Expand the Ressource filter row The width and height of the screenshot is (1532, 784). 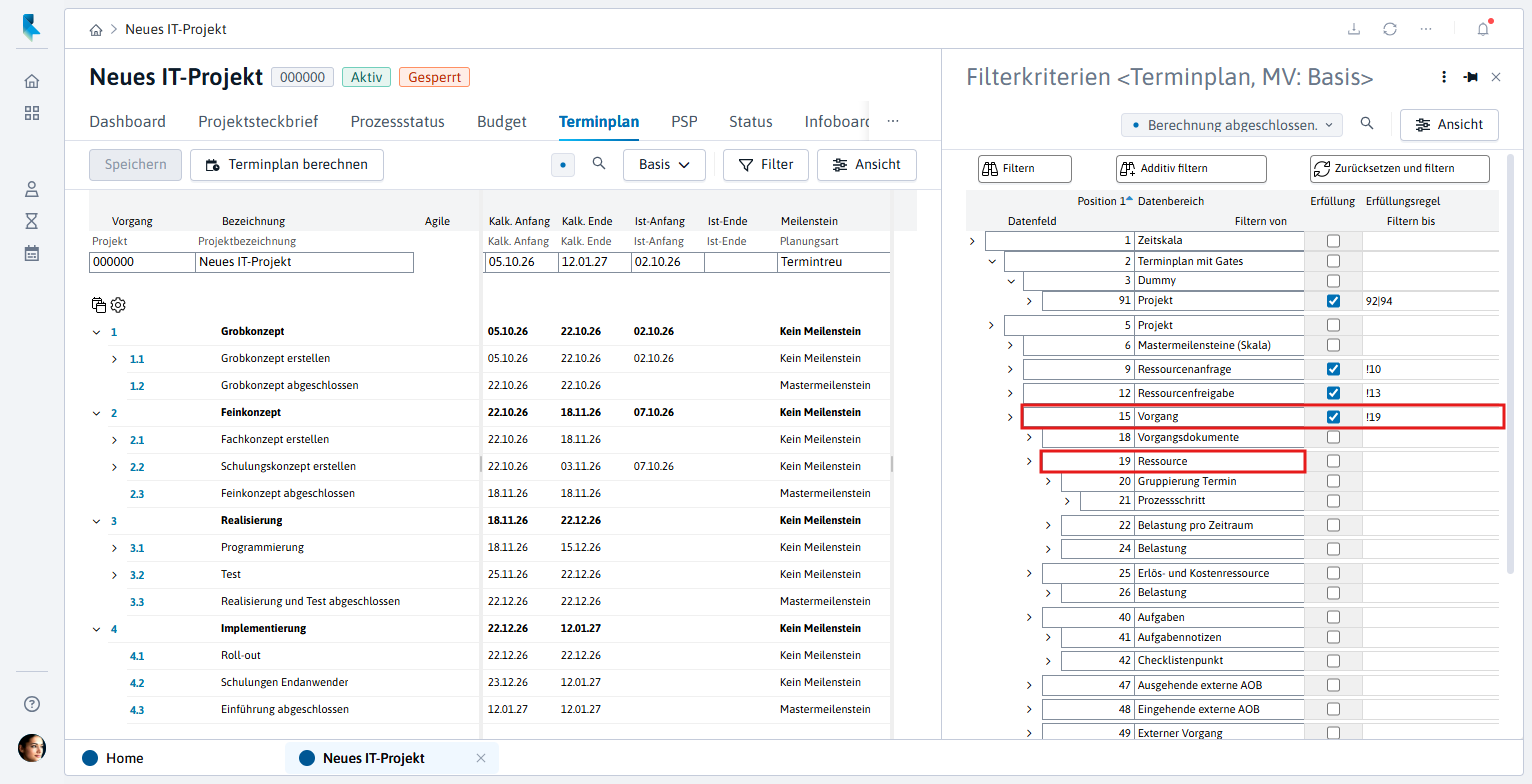(1029, 461)
